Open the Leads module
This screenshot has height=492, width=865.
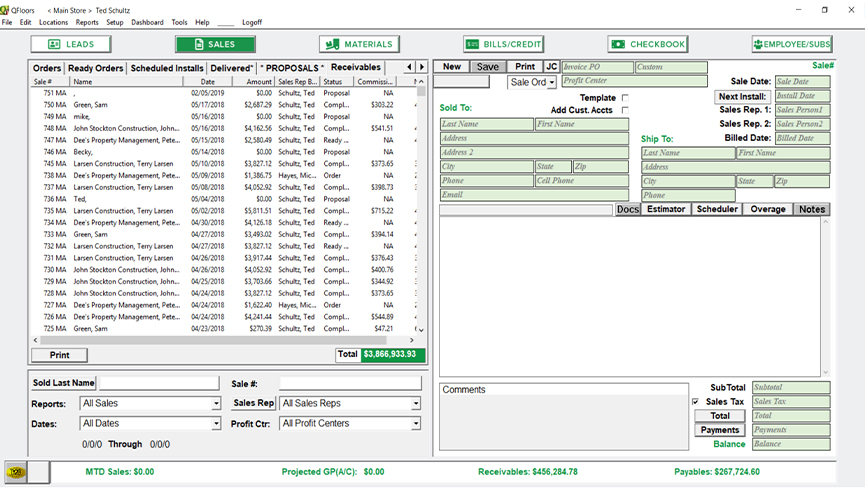click(x=71, y=44)
